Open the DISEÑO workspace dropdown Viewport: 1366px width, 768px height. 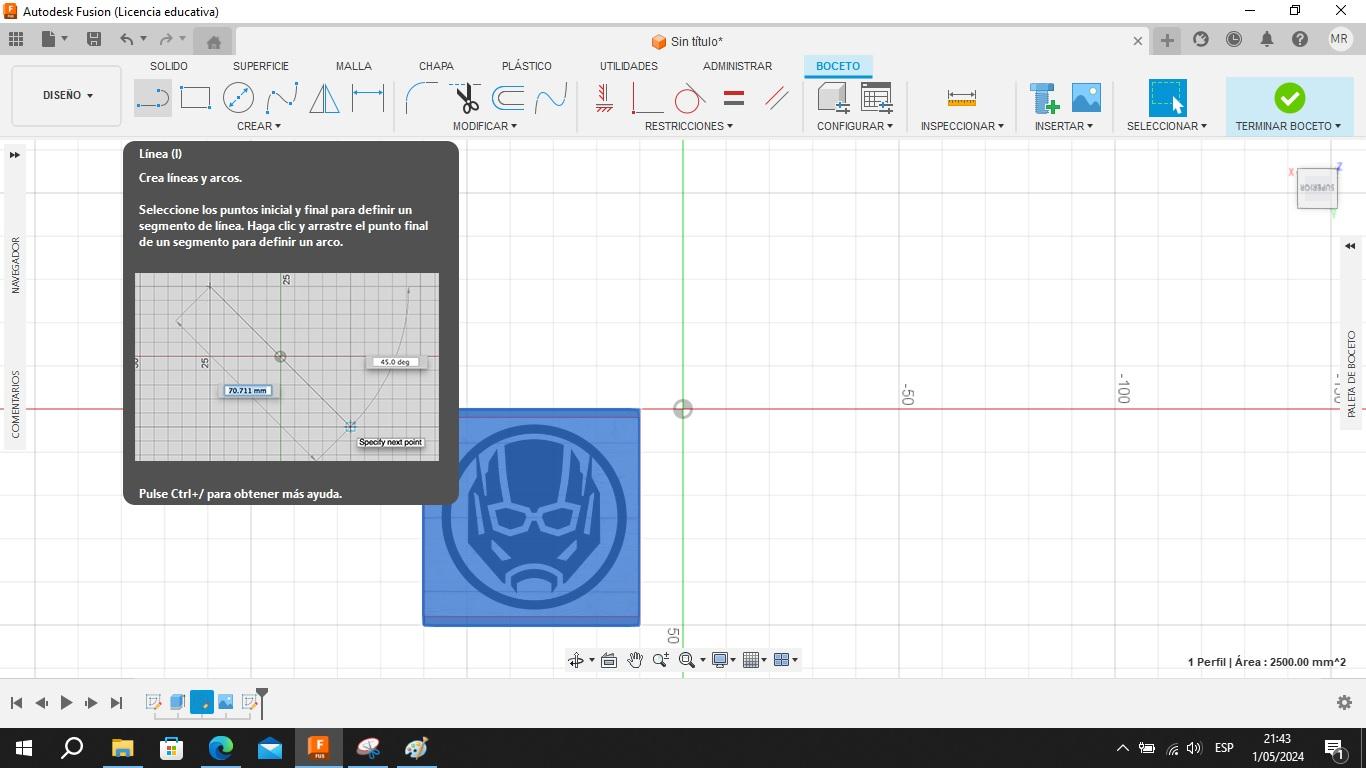[67, 95]
